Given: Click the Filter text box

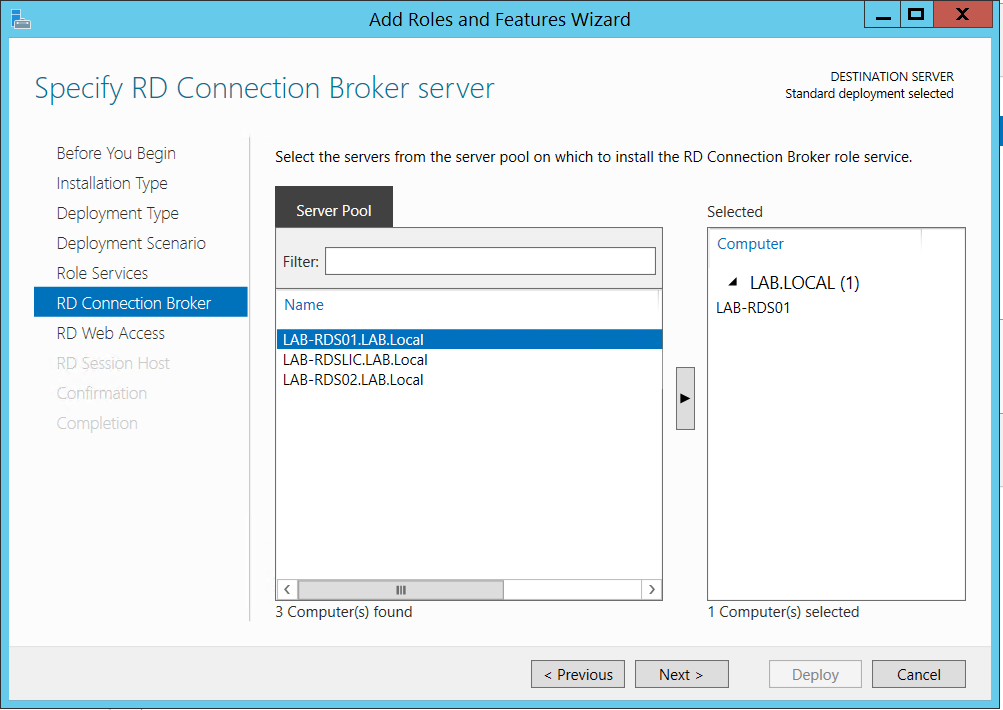Looking at the screenshot, I should [x=490, y=261].
